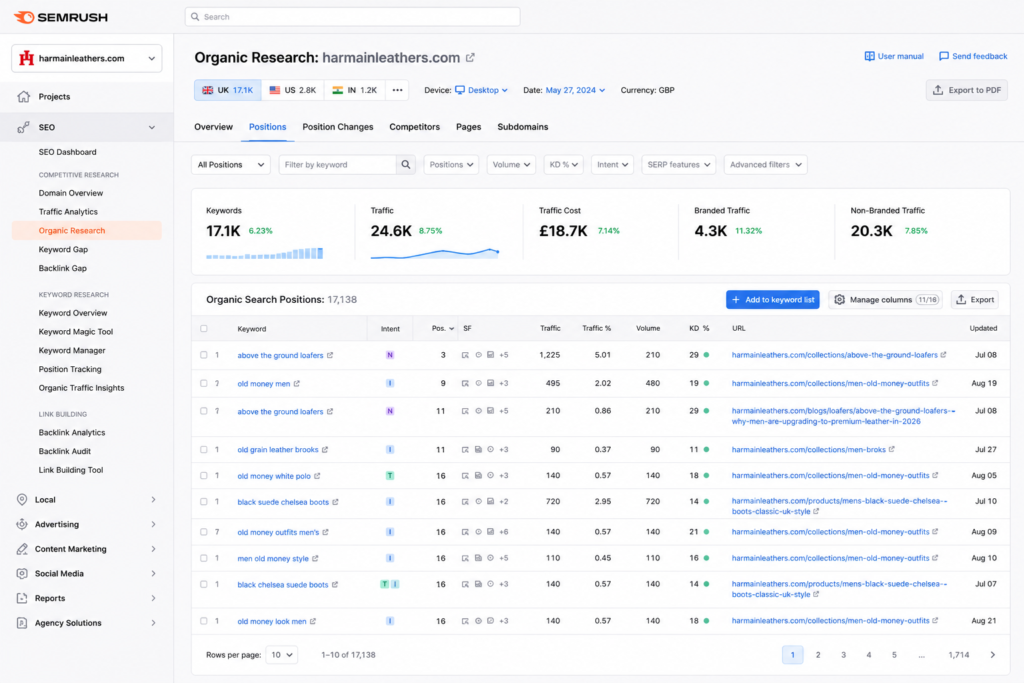1024x683 pixels.
Task: Check the 'old money men' row checkbox
Action: click(204, 383)
